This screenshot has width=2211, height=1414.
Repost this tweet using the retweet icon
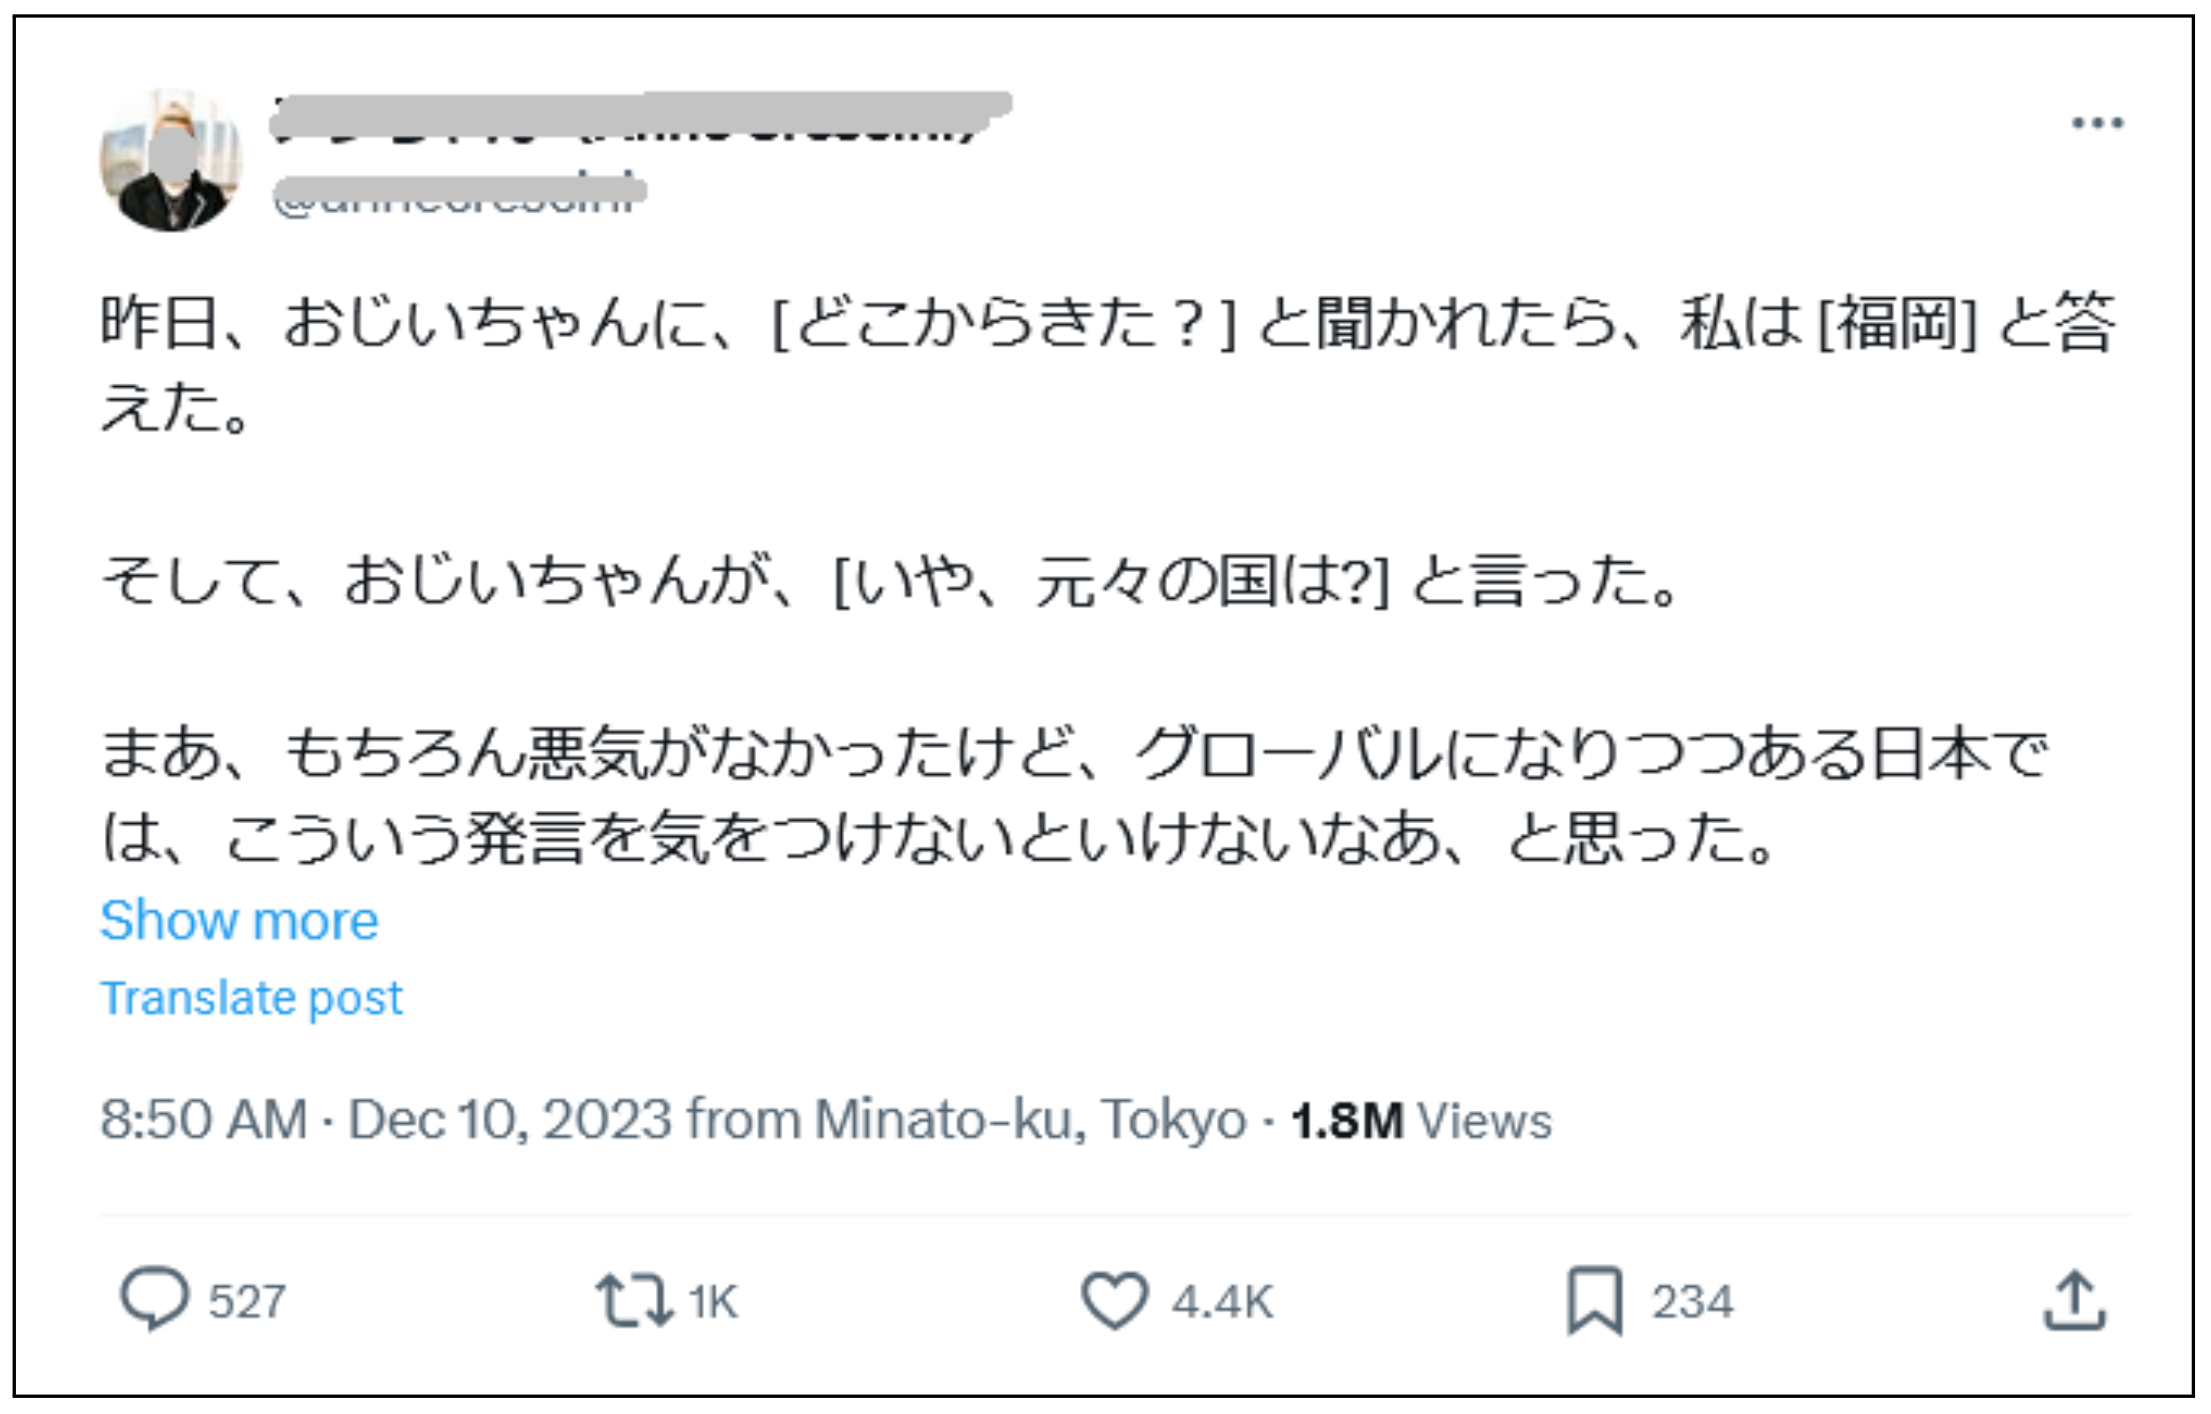[x=633, y=1300]
